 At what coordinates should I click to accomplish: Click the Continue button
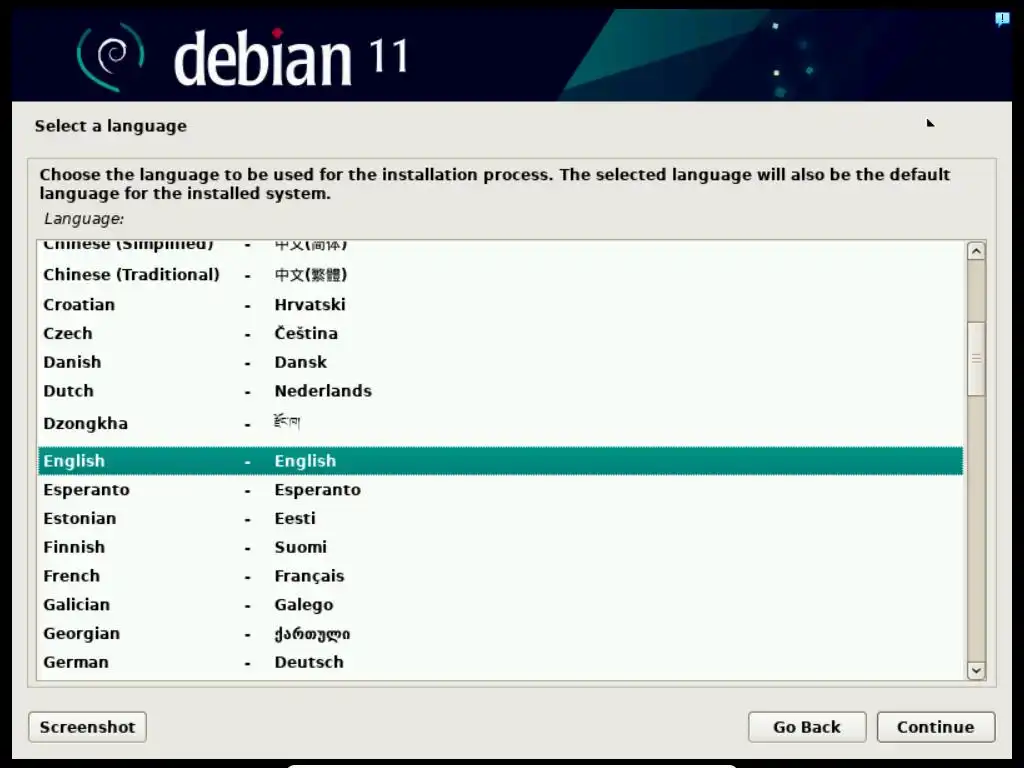tap(936, 727)
